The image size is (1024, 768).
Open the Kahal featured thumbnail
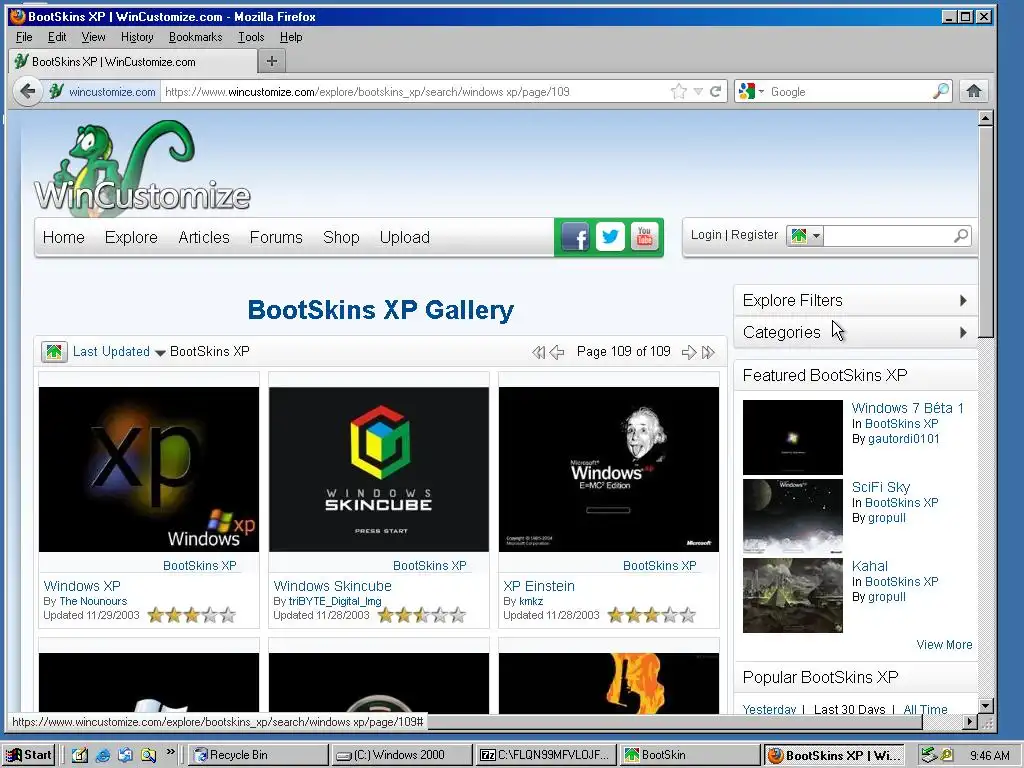793,596
